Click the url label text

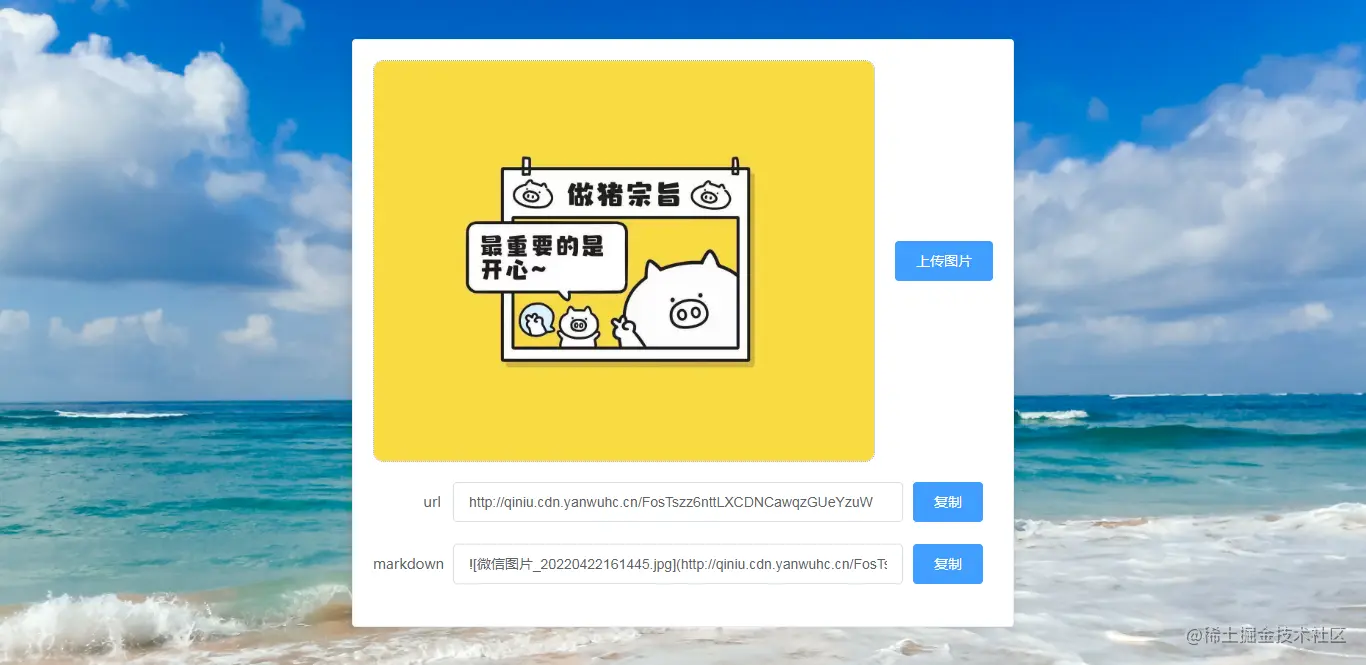point(432,502)
